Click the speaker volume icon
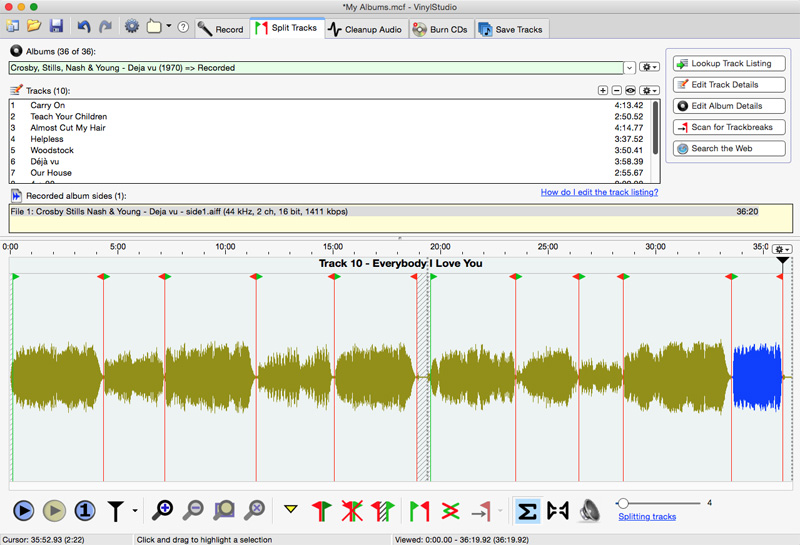The image size is (800, 545). click(590, 511)
